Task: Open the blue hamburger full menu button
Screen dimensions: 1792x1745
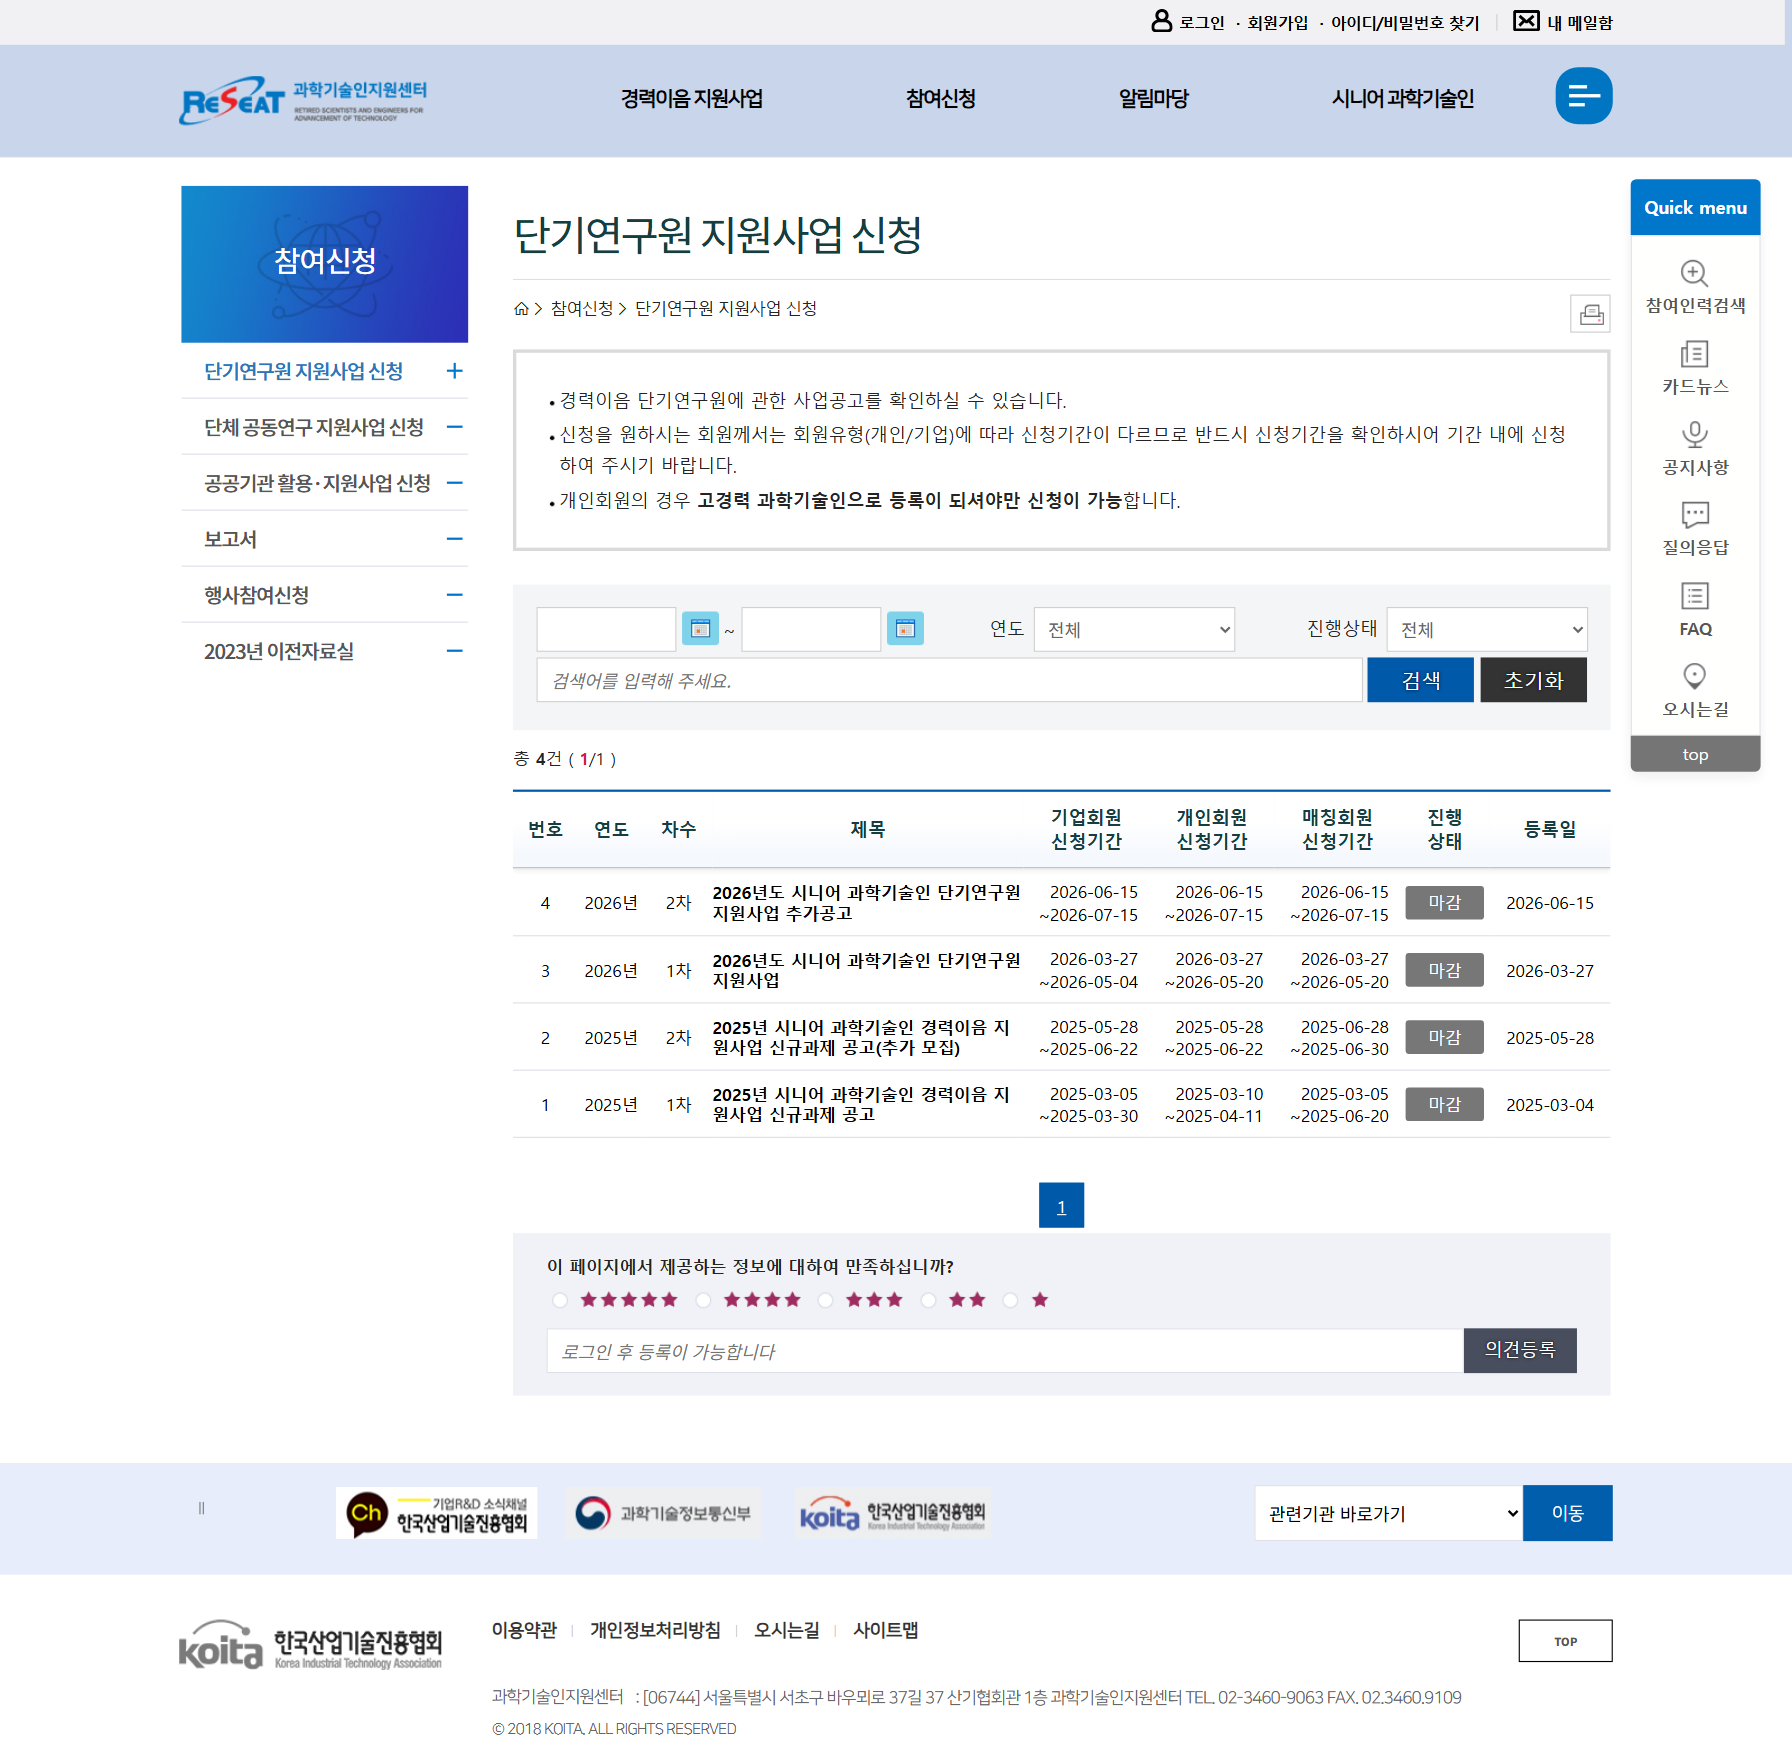Action: (x=1583, y=96)
